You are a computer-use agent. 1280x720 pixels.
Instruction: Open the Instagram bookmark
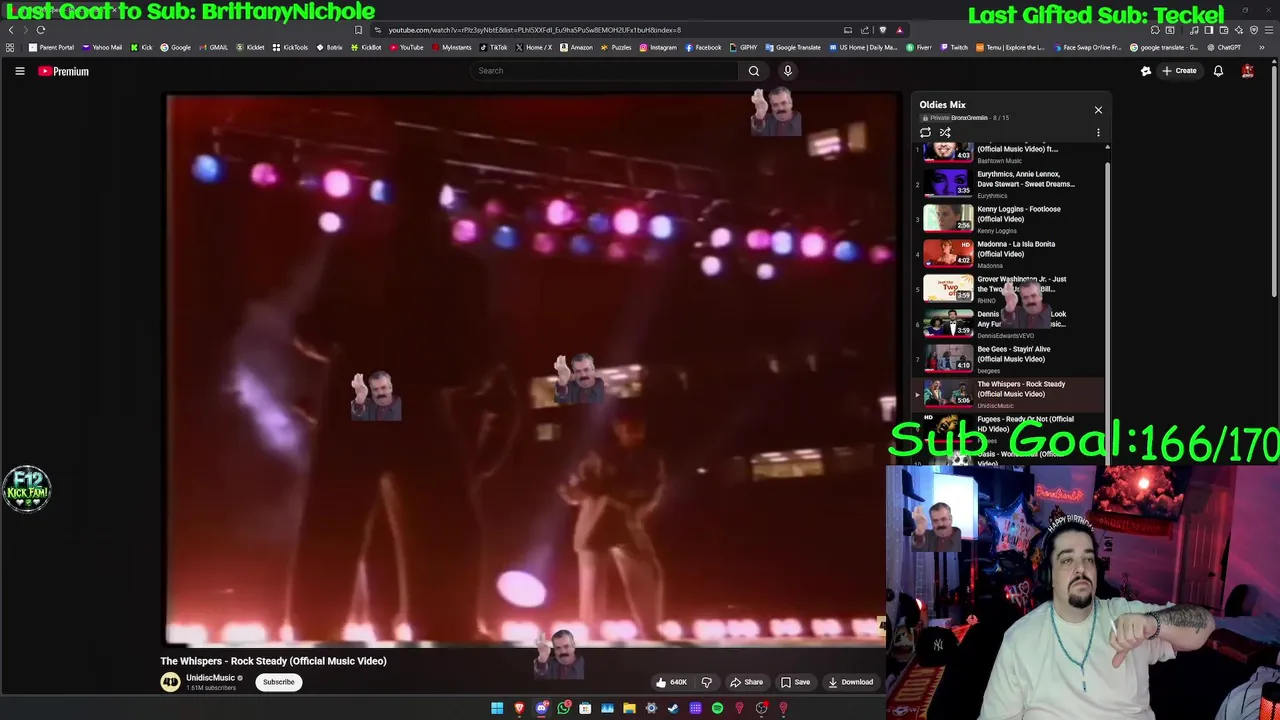658,47
